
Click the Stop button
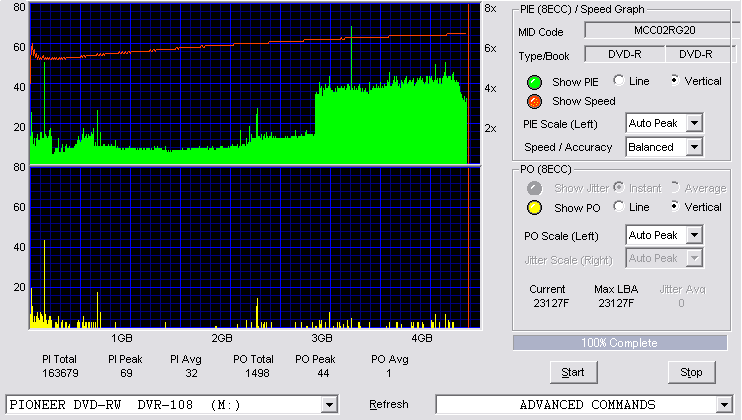(x=691, y=372)
